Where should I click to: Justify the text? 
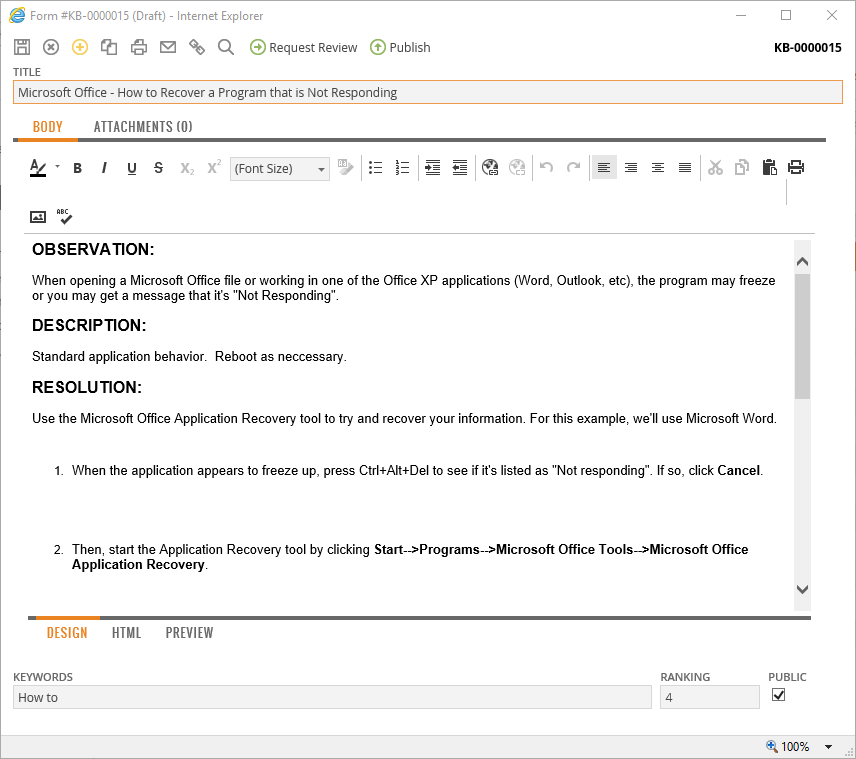685,168
